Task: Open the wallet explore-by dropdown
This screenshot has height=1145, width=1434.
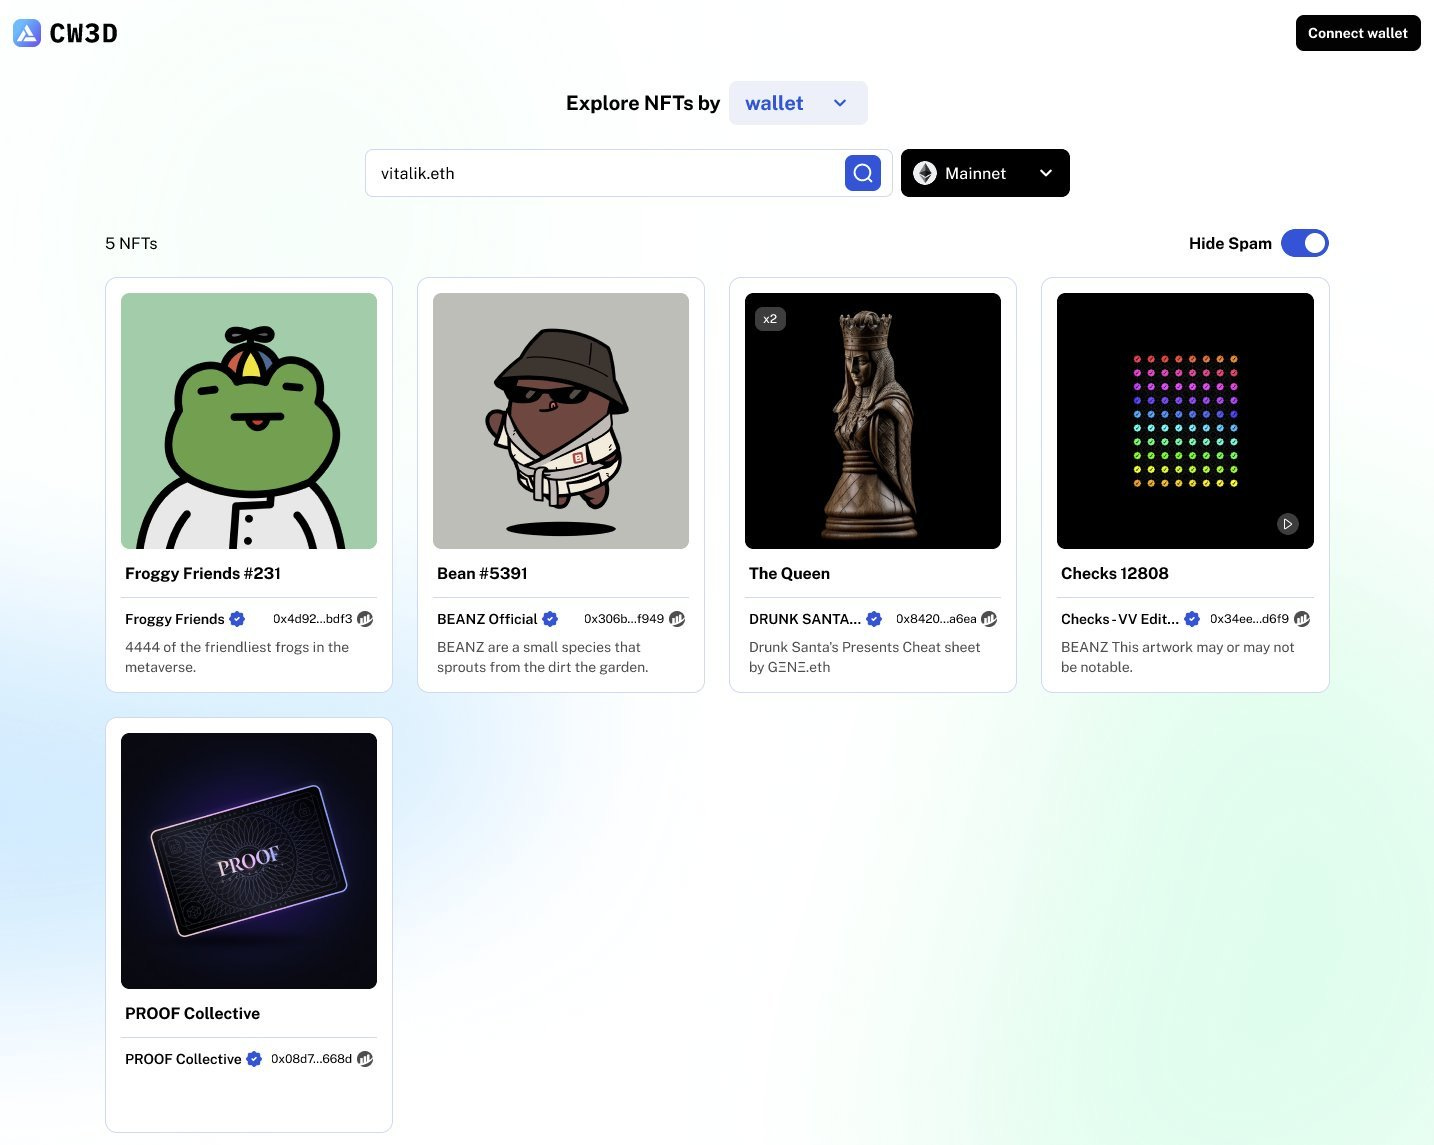Action: 798,103
